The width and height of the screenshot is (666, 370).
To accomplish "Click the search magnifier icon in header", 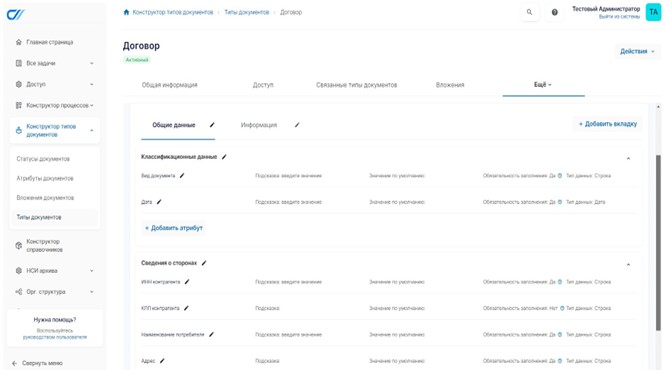I will tap(529, 12).
